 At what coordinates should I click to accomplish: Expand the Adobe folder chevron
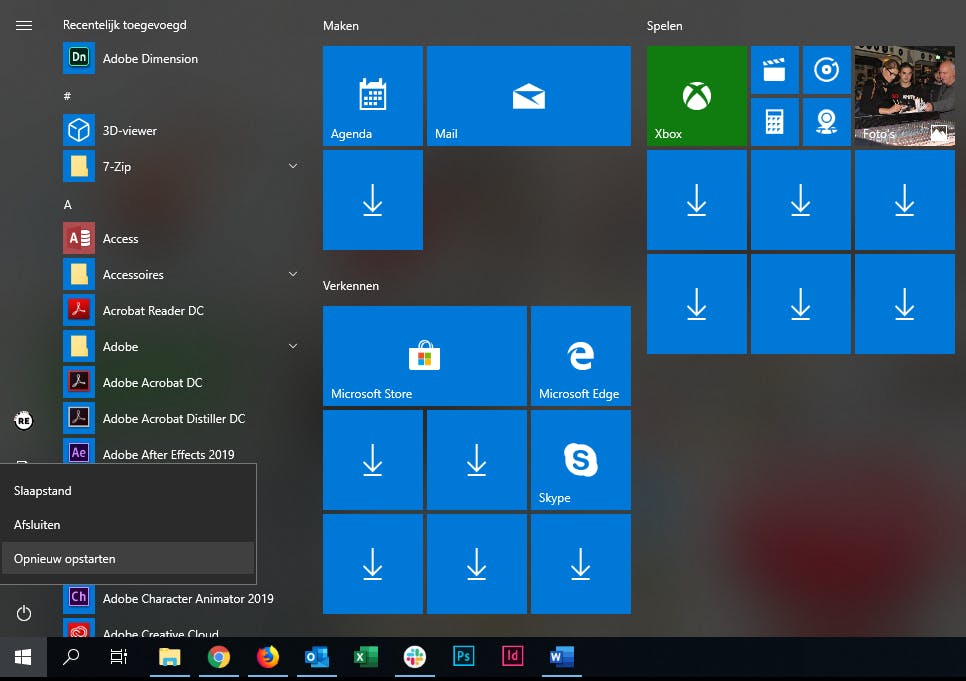(x=293, y=346)
